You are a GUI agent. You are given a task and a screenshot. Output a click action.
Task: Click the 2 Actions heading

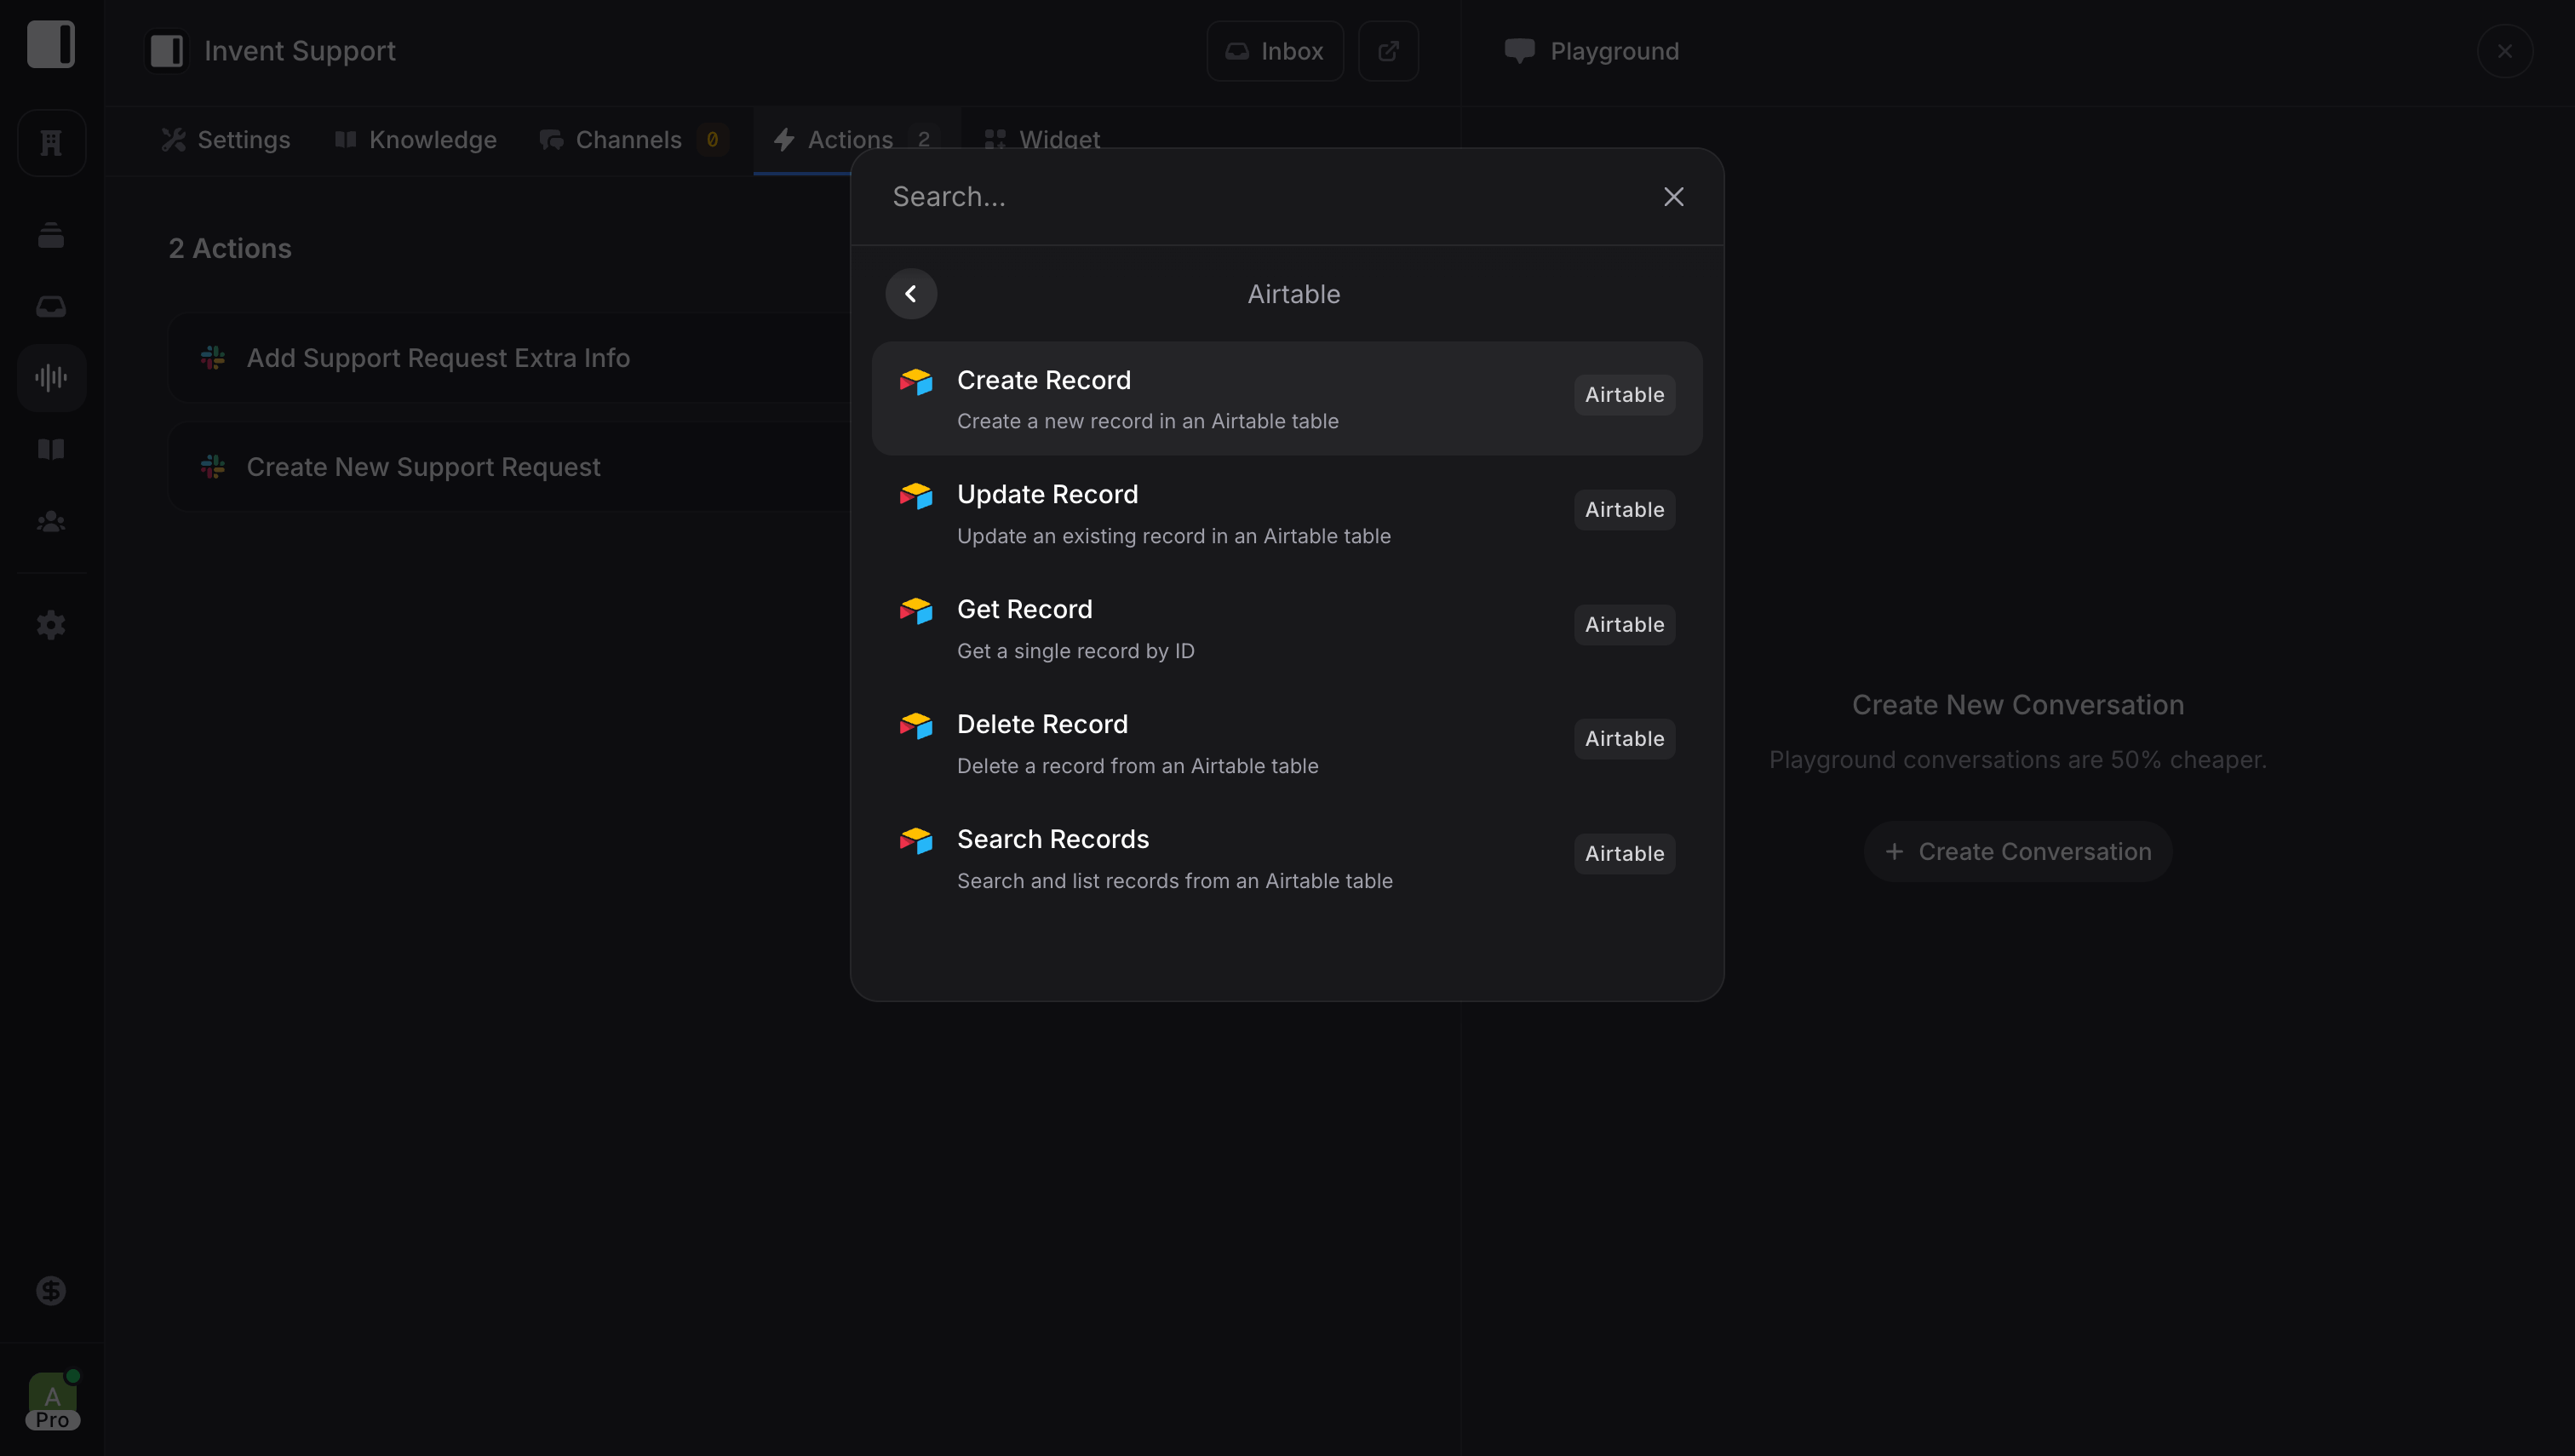(x=230, y=249)
